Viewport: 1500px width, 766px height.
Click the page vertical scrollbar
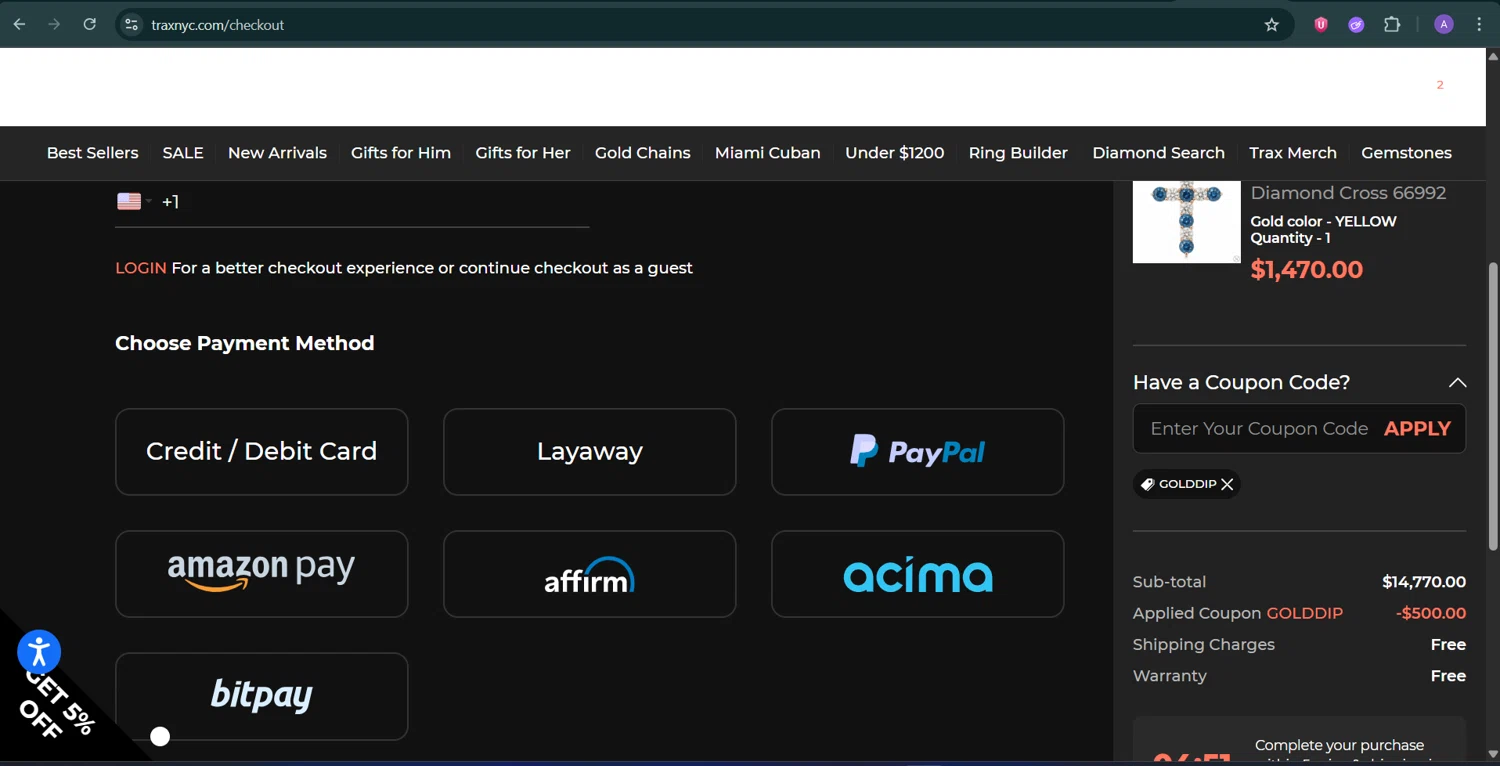point(1493,405)
